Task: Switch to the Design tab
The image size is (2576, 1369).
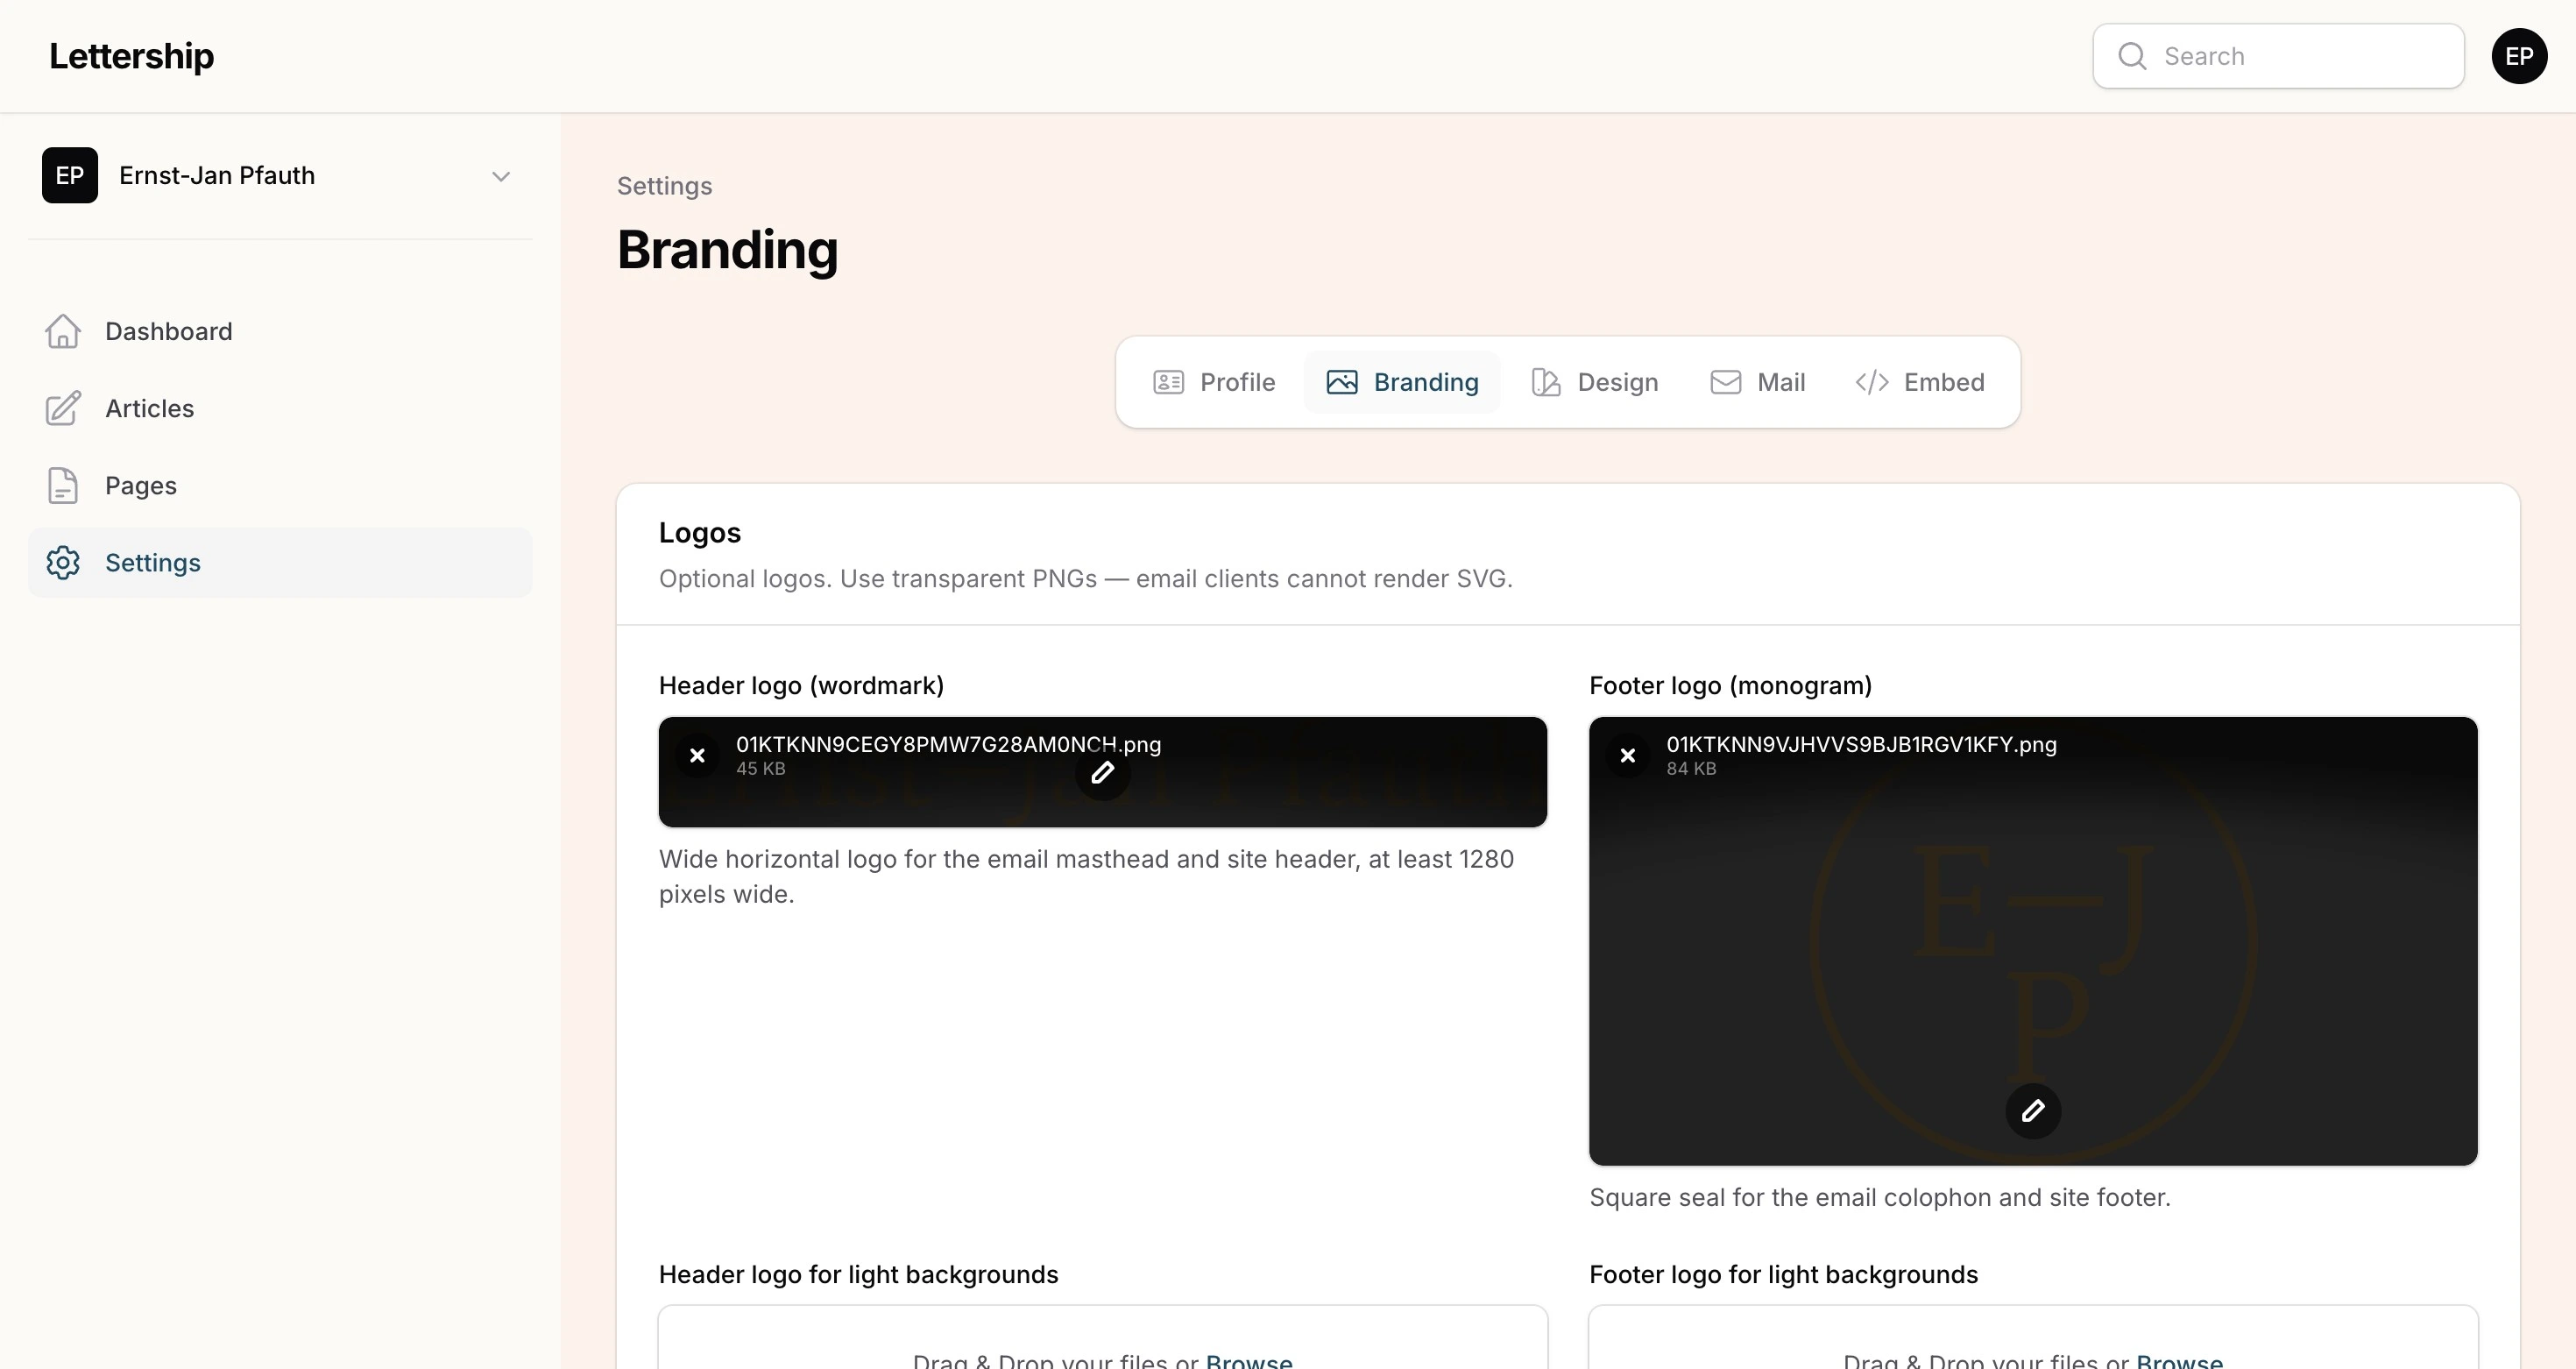Action: (1595, 382)
